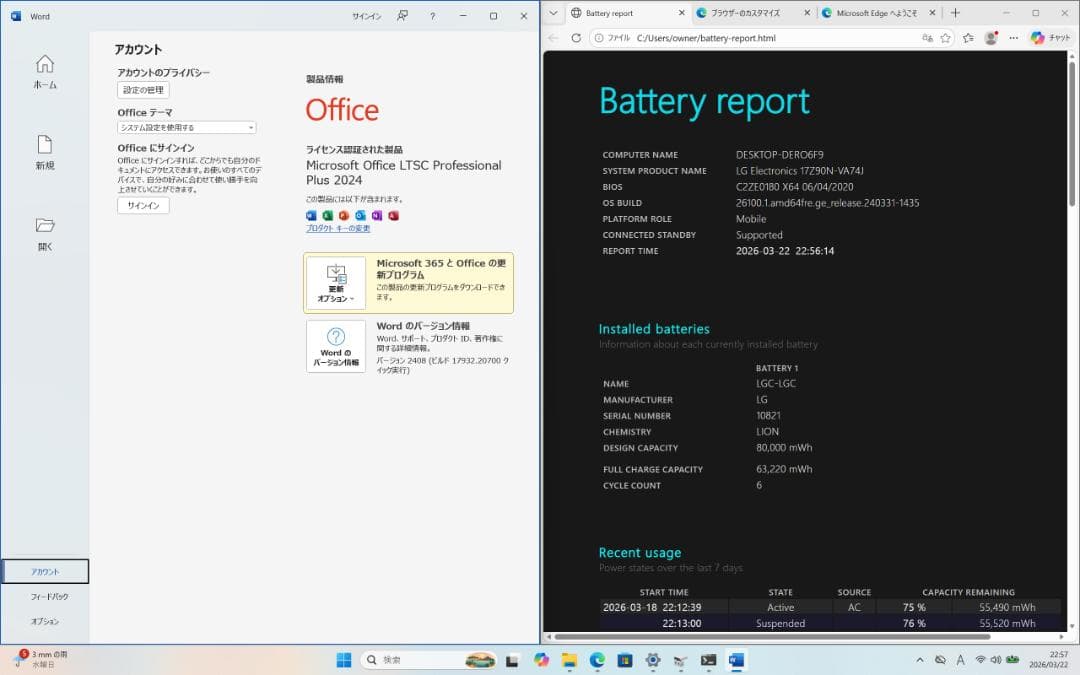
Task: Open the Home (ホーム) page in Word
Action: 45,72
